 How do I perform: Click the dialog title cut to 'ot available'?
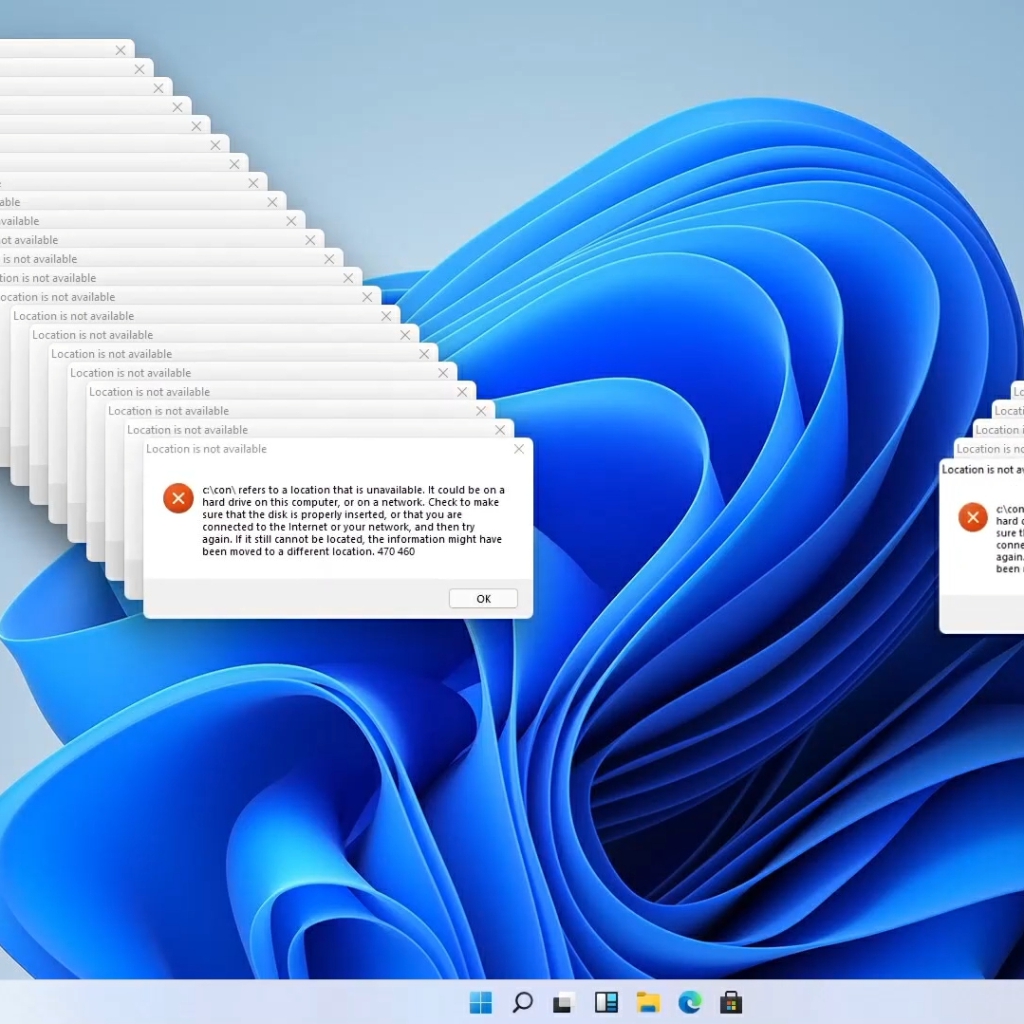pyautogui.click(x=29, y=240)
